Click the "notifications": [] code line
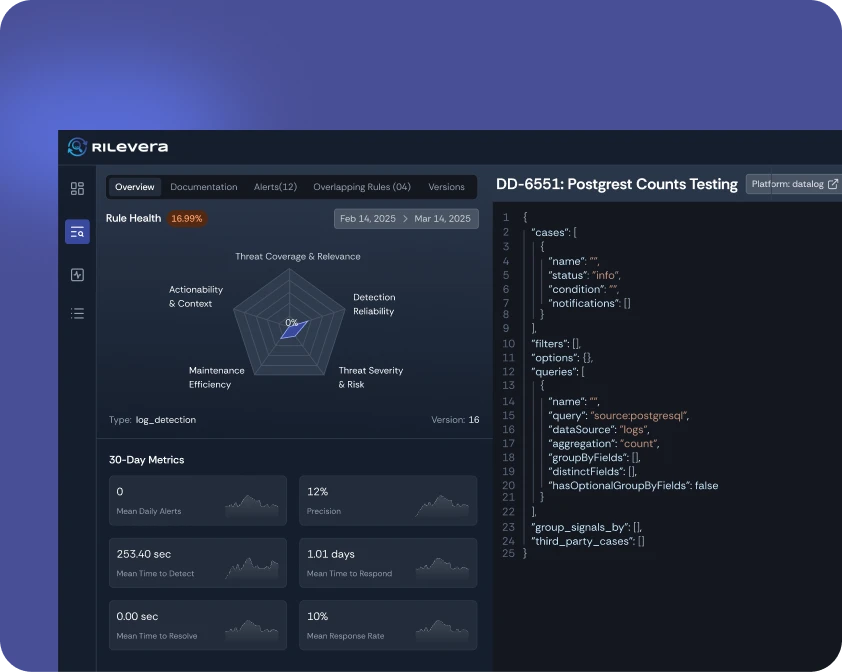 (x=590, y=303)
